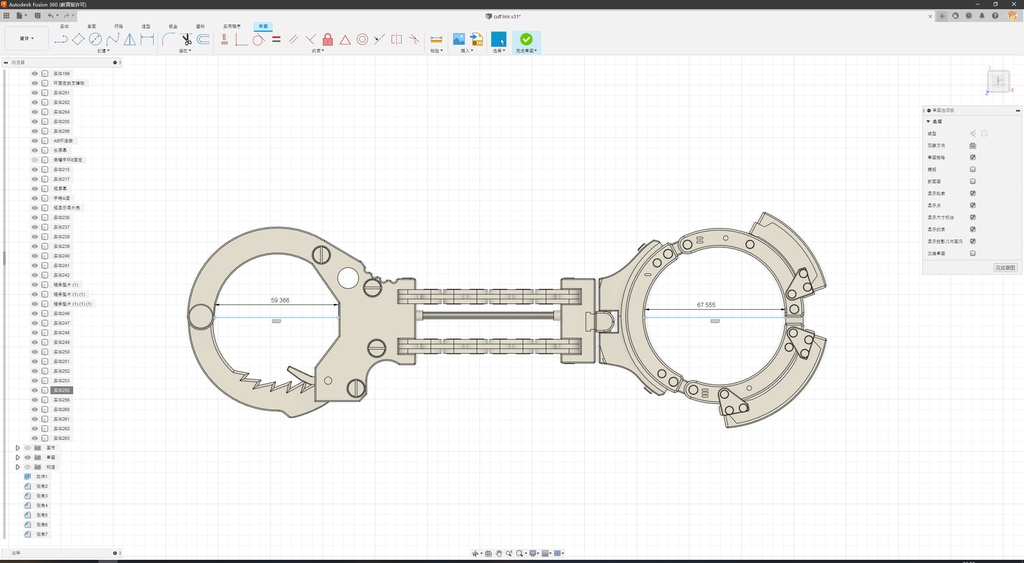
Task: Toggle the 三维草图 3D sketch checkbox
Action: coord(972,253)
